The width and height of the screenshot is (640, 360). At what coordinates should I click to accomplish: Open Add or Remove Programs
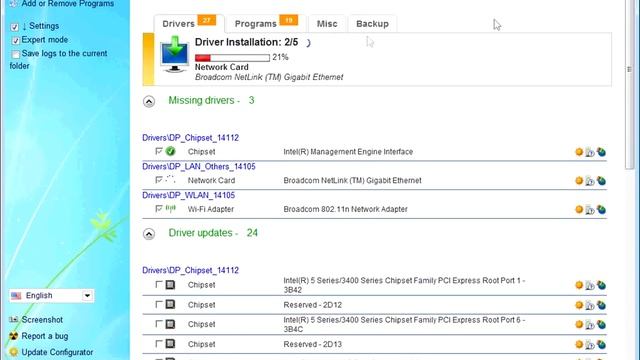[68, 4]
